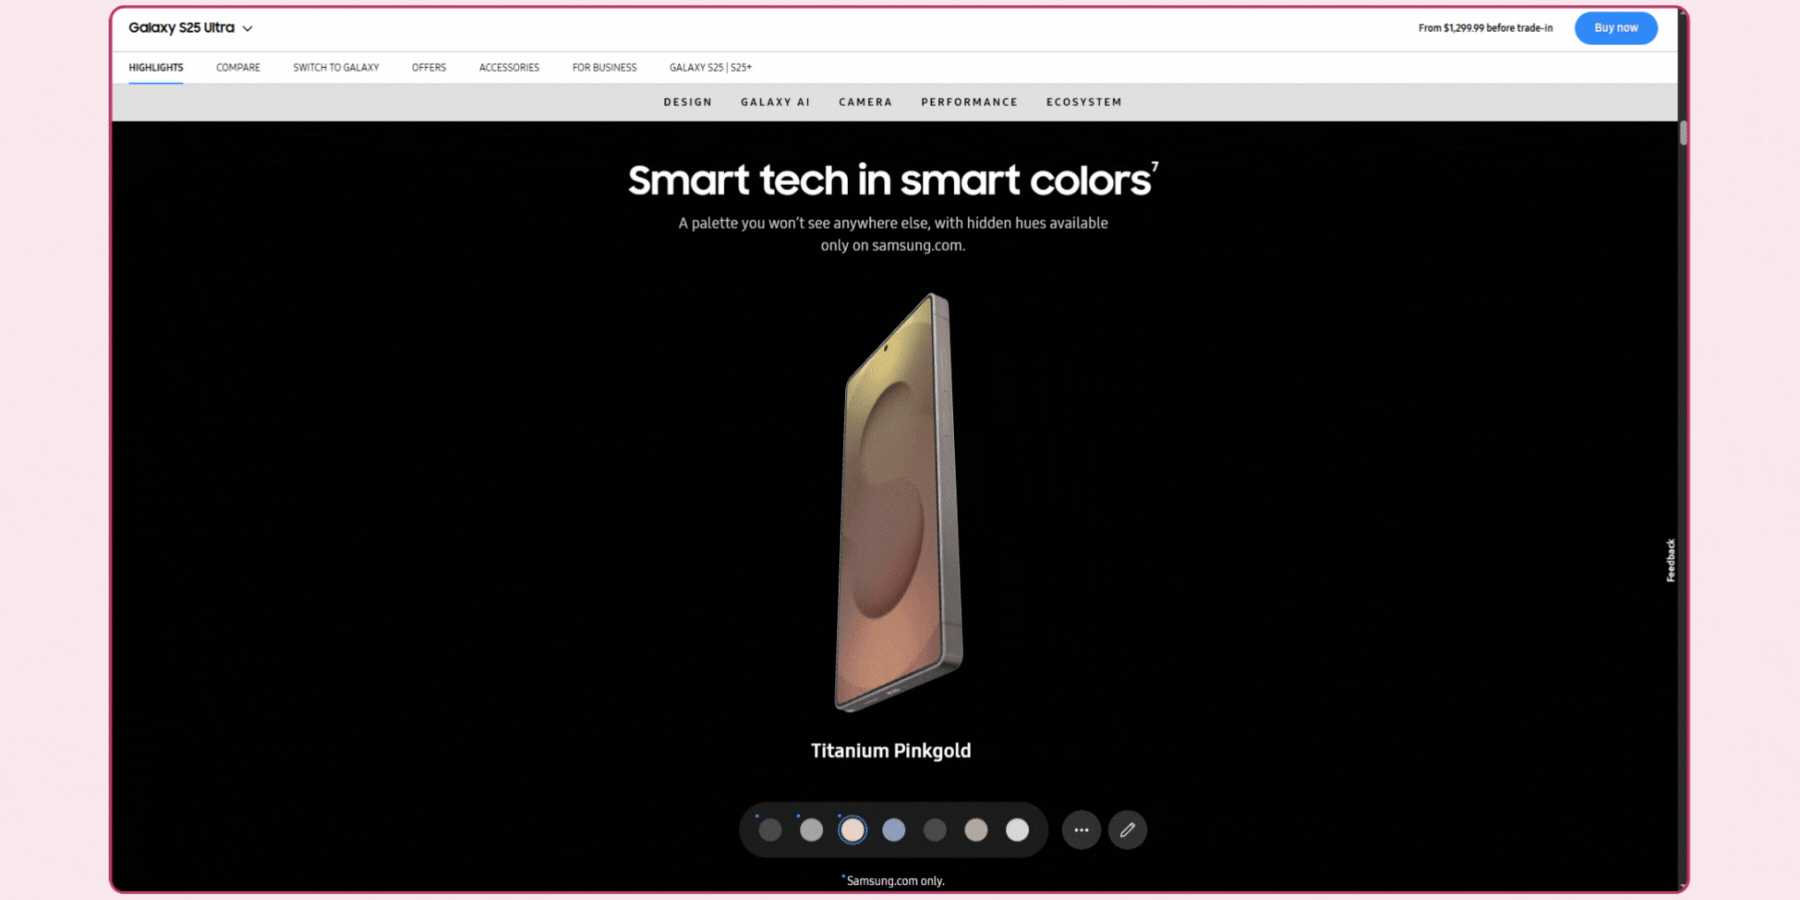Click footnote 7 superscript in heading

click(x=1155, y=167)
